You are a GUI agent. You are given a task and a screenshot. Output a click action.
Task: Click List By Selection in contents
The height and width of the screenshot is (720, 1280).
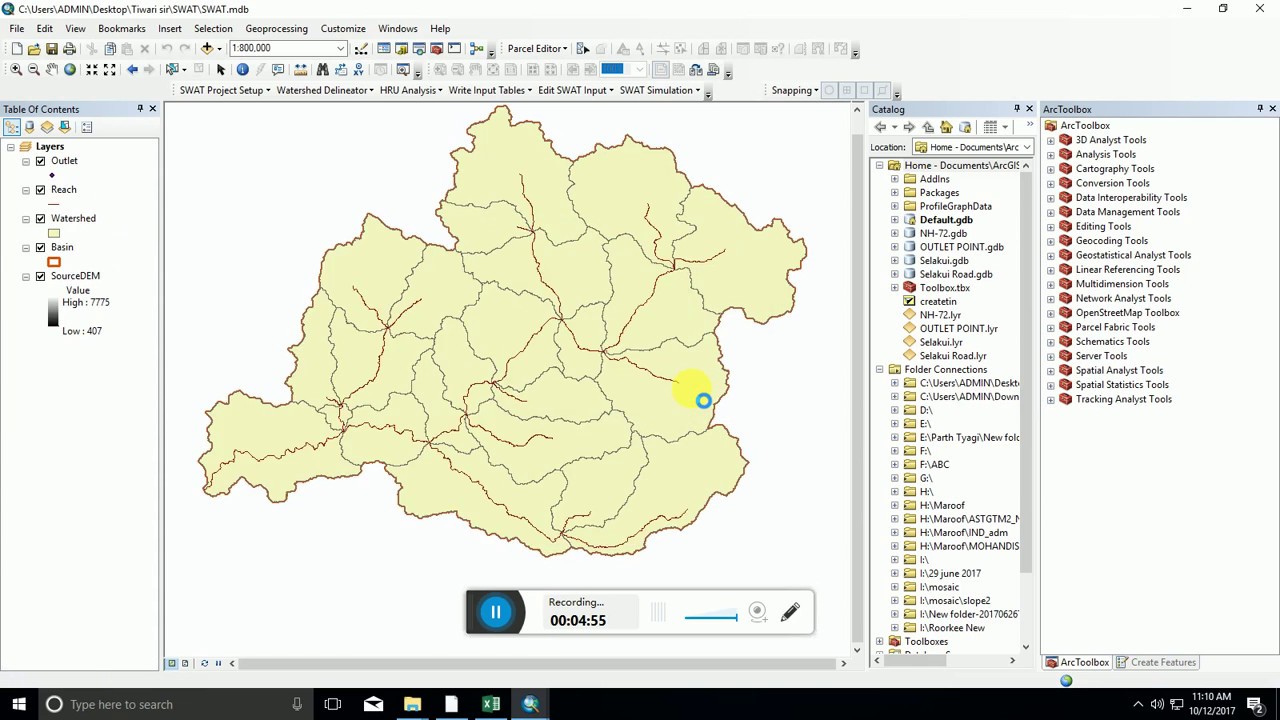coord(65,127)
